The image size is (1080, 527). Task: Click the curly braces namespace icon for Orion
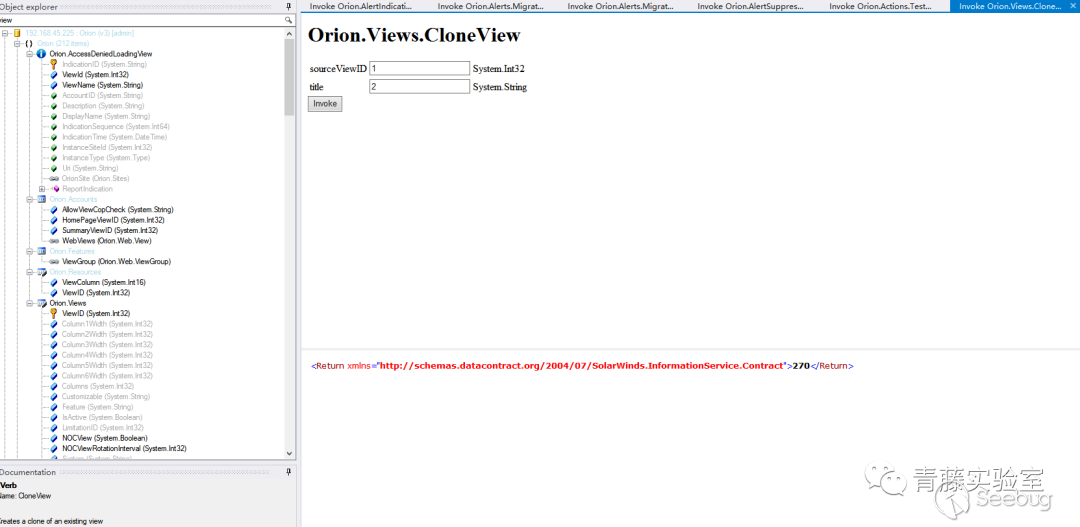click(x=29, y=43)
